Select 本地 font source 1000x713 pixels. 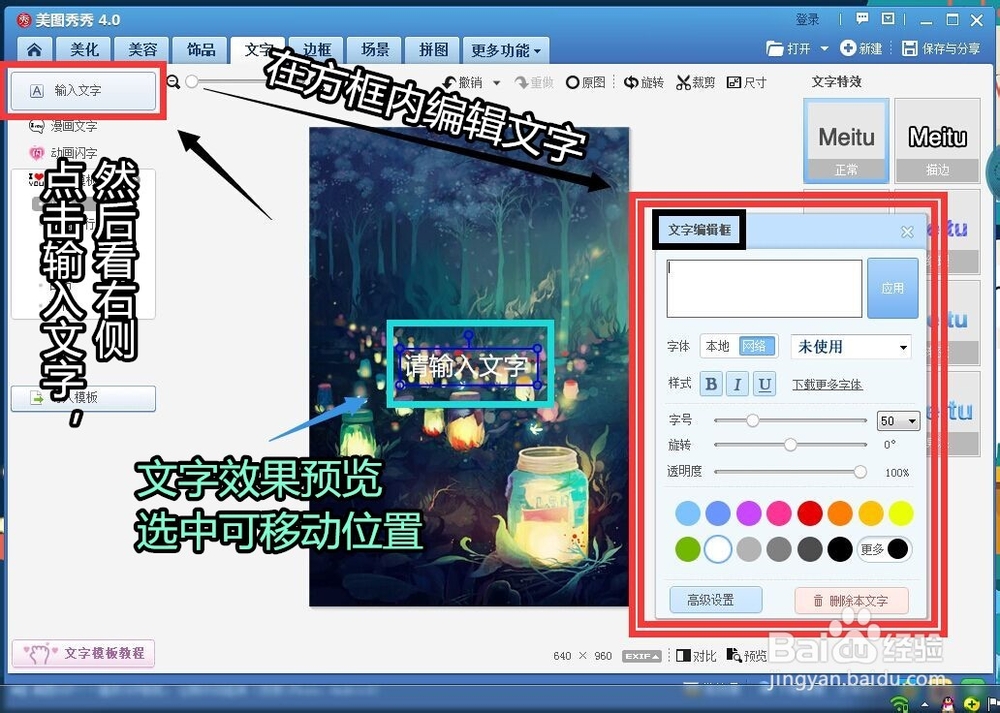718,346
